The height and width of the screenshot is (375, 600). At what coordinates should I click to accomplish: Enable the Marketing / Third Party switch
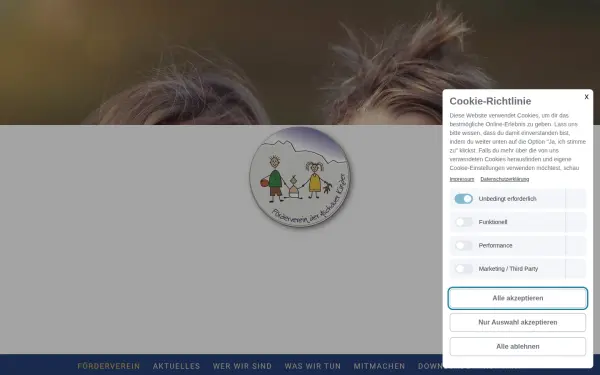[x=463, y=269]
